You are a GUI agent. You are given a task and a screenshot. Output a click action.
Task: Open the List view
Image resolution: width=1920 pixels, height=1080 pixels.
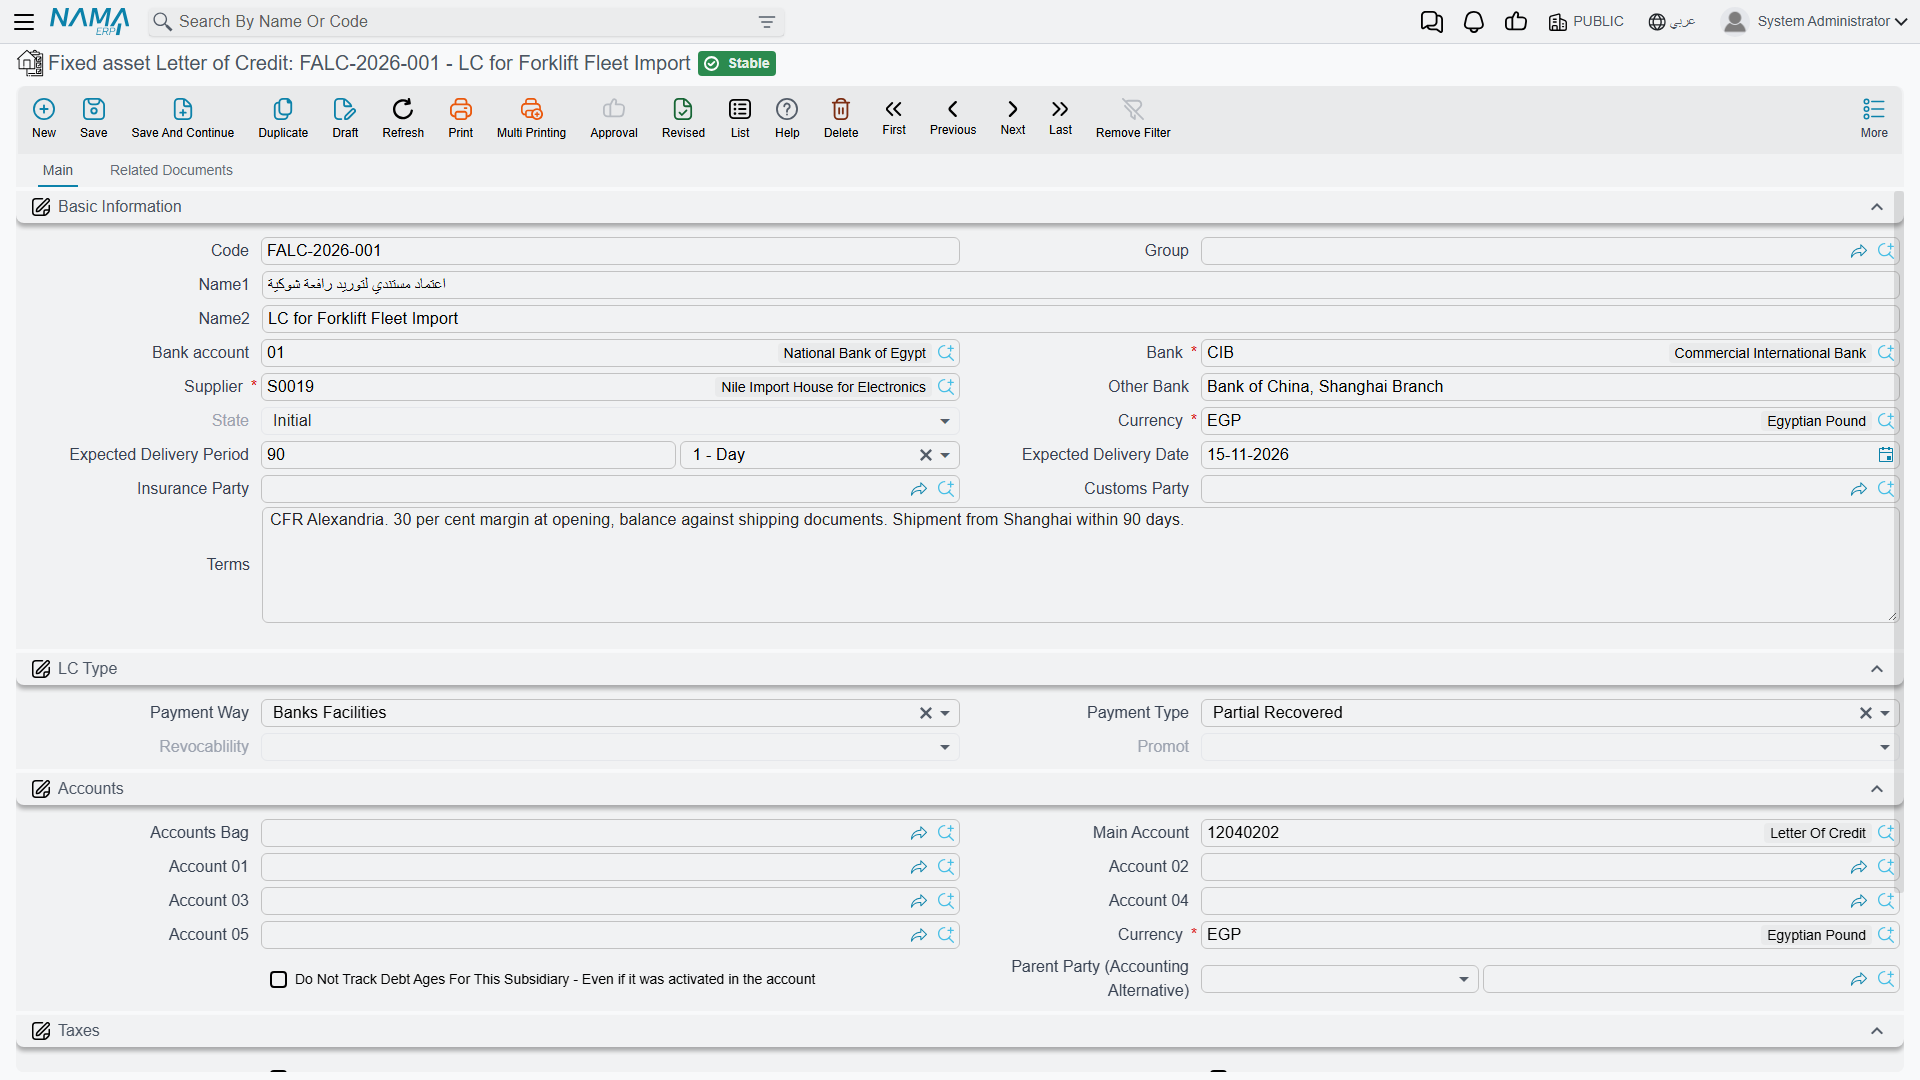pyautogui.click(x=740, y=117)
